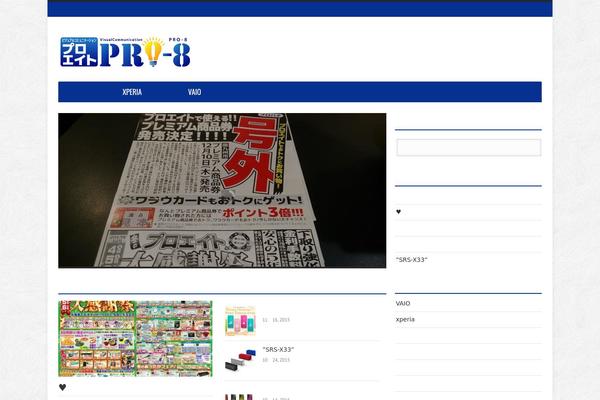Image resolution: width=600 pixels, height=400 pixels.
Task: Select the VAIO category in sidebar
Action: (403, 303)
